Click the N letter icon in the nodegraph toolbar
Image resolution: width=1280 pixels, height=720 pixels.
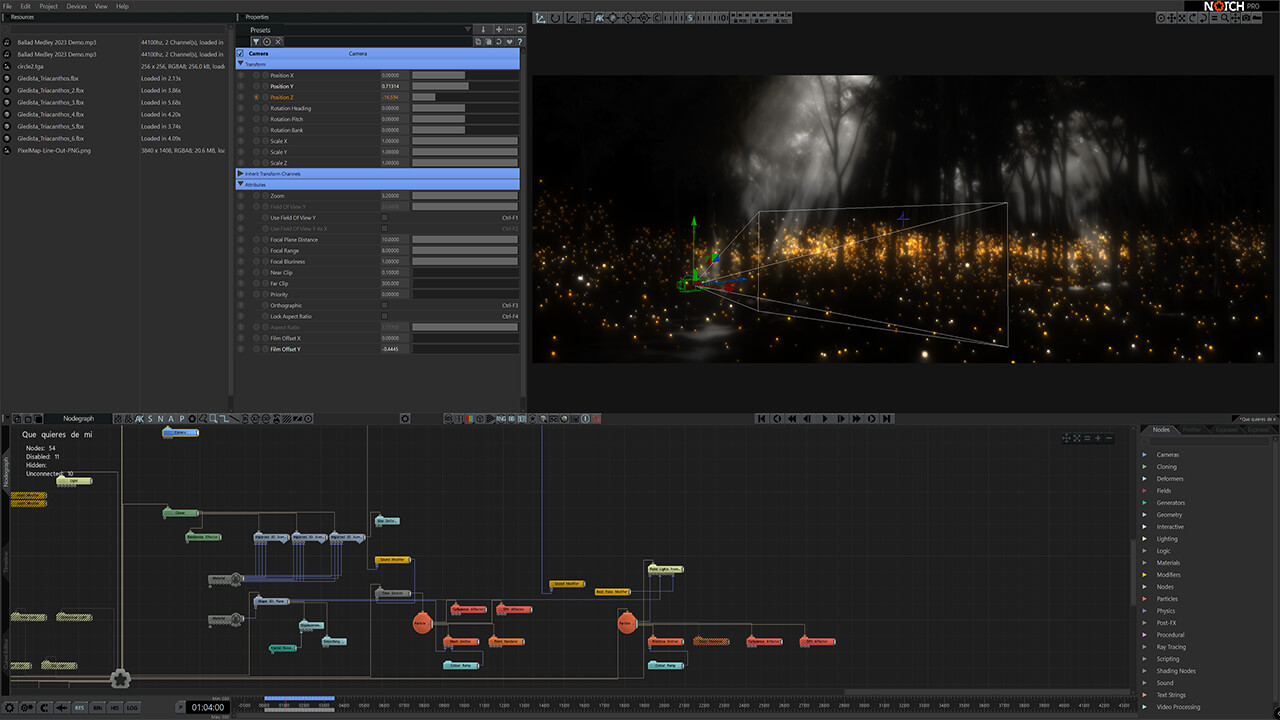pyautogui.click(x=160, y=419)
